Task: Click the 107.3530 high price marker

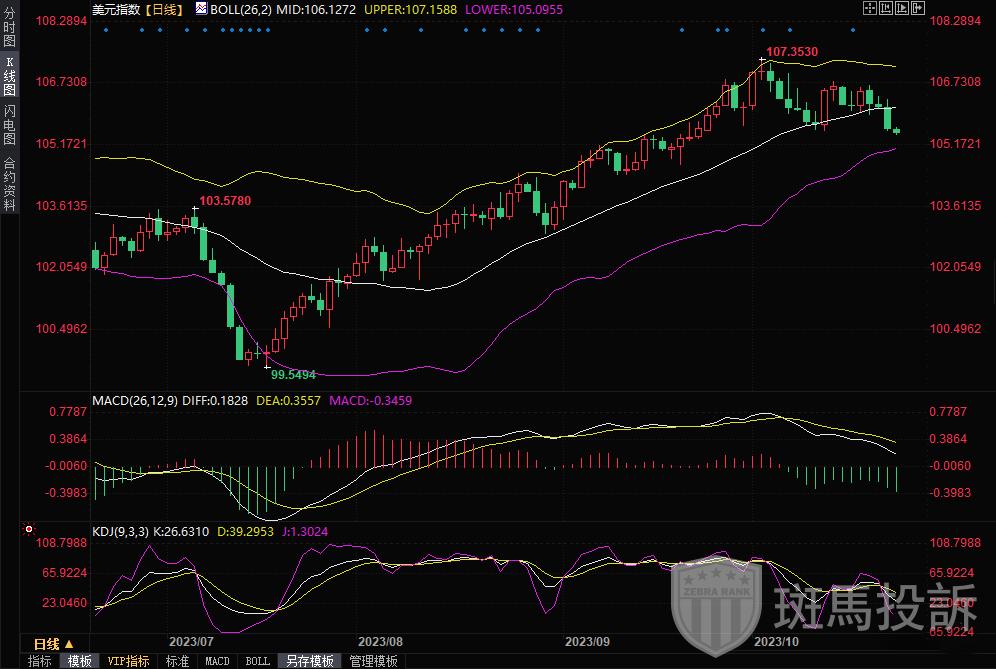Action: pyautogui.click(x=791, y=51)
